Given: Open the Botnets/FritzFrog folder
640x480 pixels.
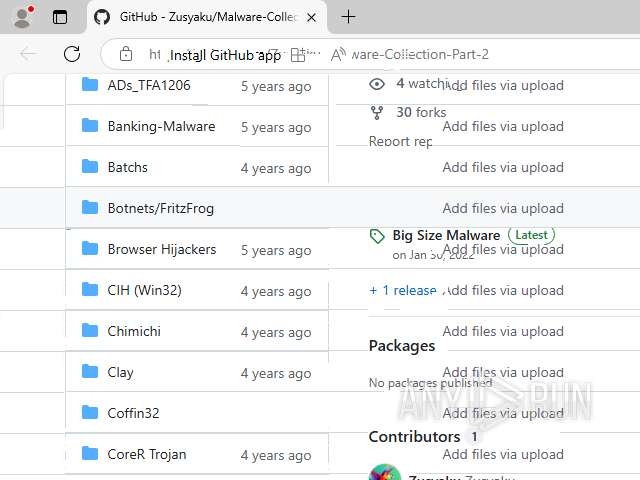Looking at the screenshot, I should [161, 209].
